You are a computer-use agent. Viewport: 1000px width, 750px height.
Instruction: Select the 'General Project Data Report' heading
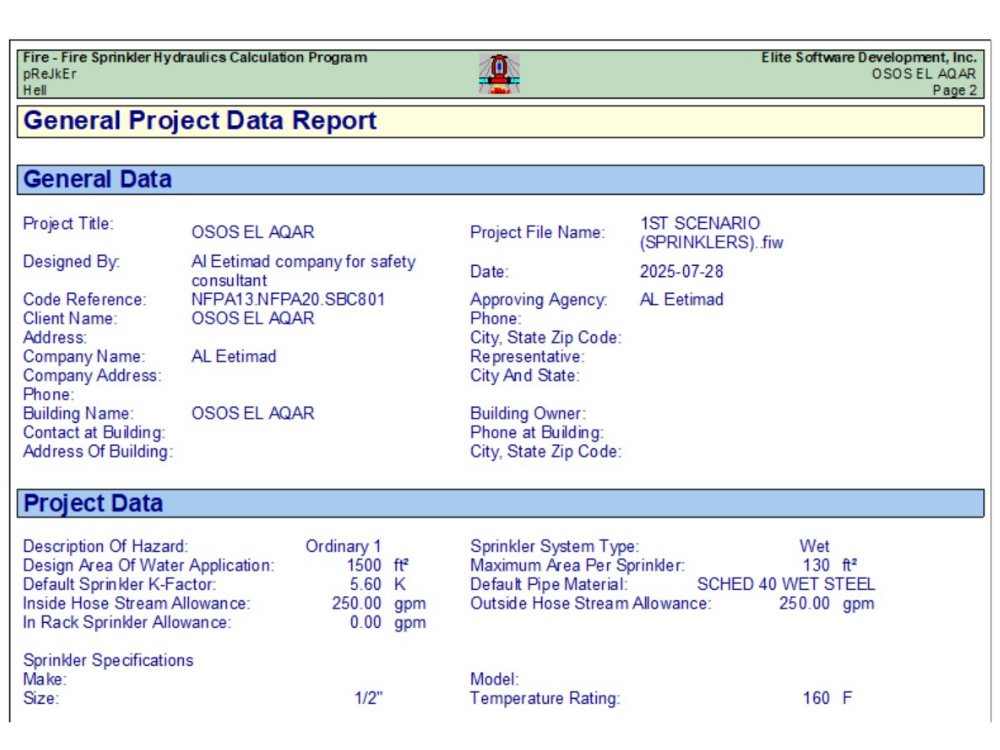tap(200, 121)
